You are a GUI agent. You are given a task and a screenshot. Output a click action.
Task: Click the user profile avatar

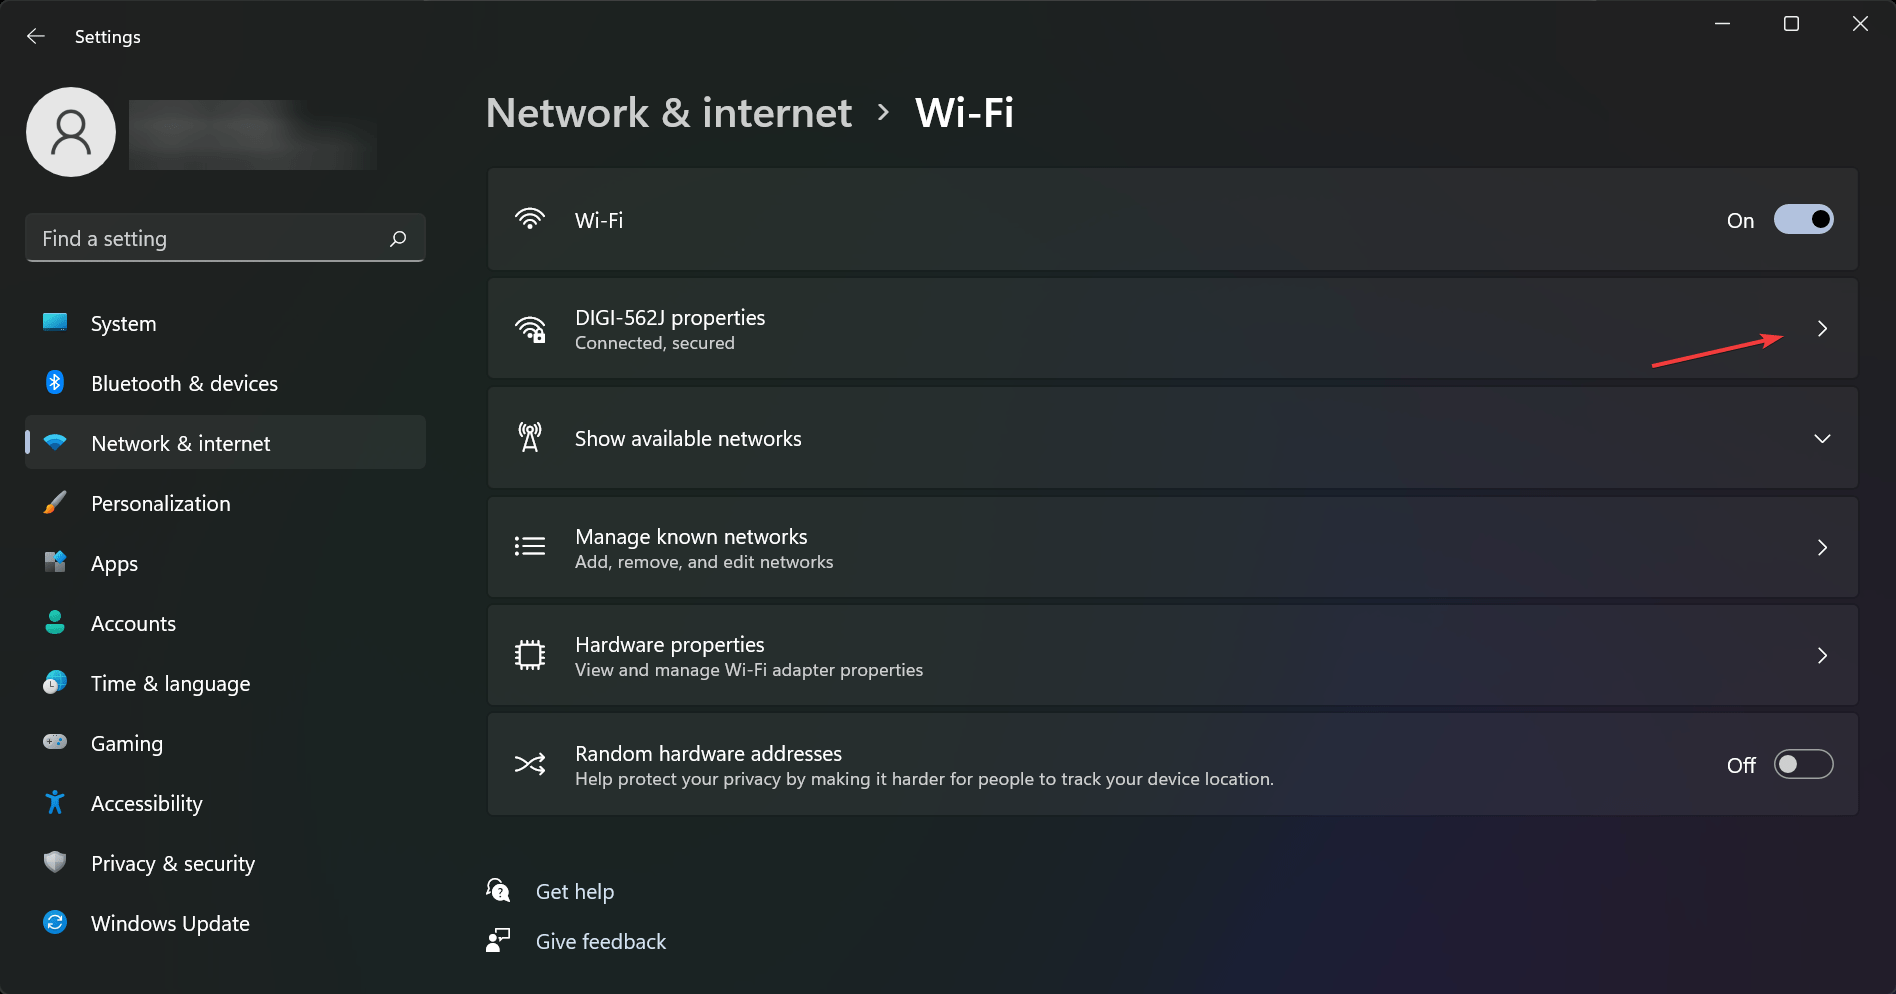[x=71, y=132]
